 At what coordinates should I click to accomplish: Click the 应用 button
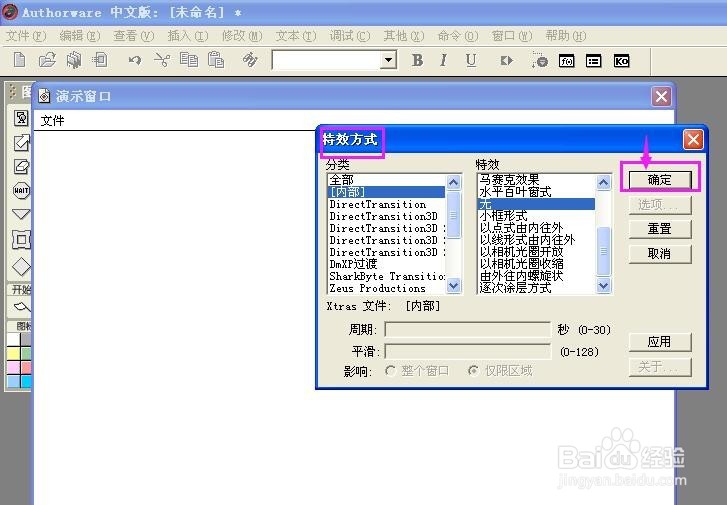tap(660, 342)
